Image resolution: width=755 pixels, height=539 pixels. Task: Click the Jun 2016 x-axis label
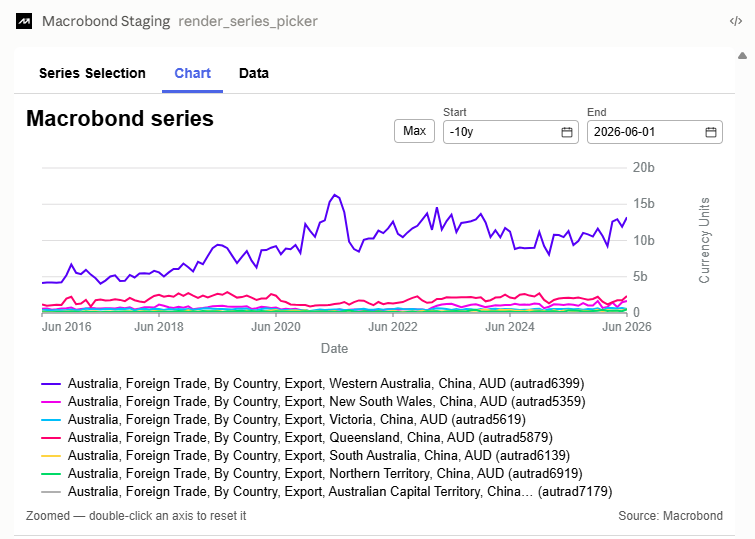66,327
